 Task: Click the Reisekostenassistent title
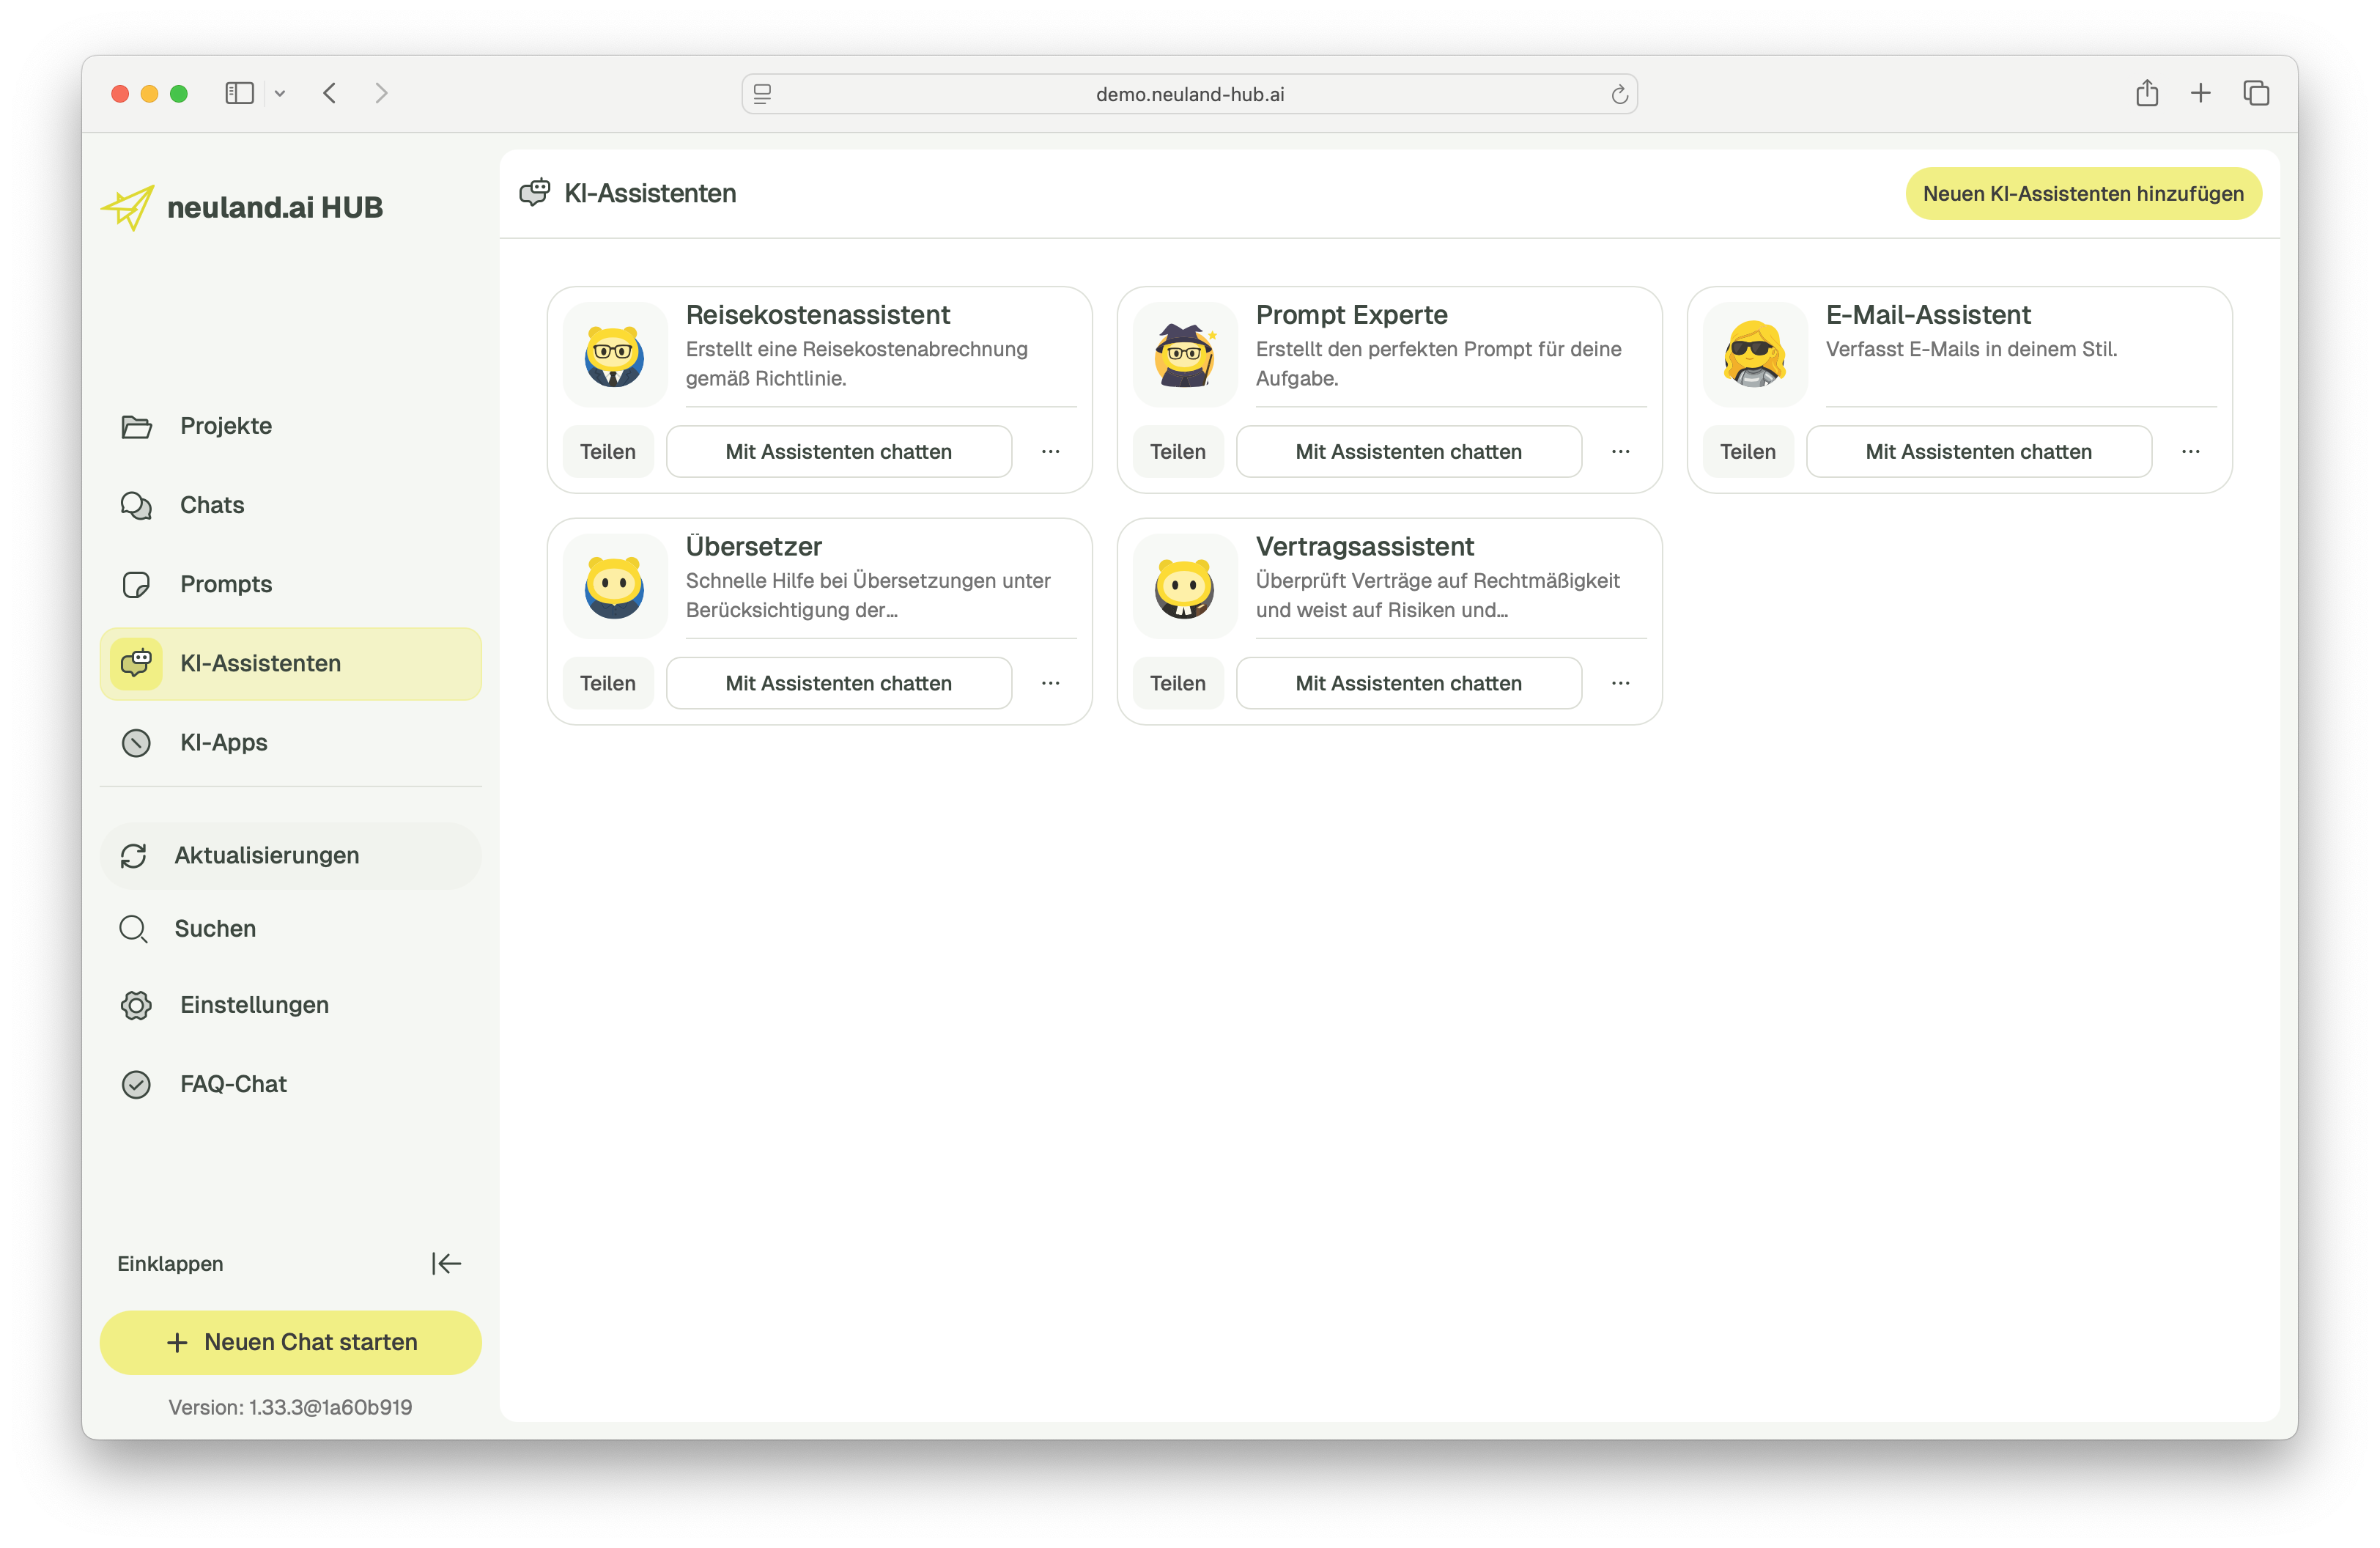pos(818,315)
